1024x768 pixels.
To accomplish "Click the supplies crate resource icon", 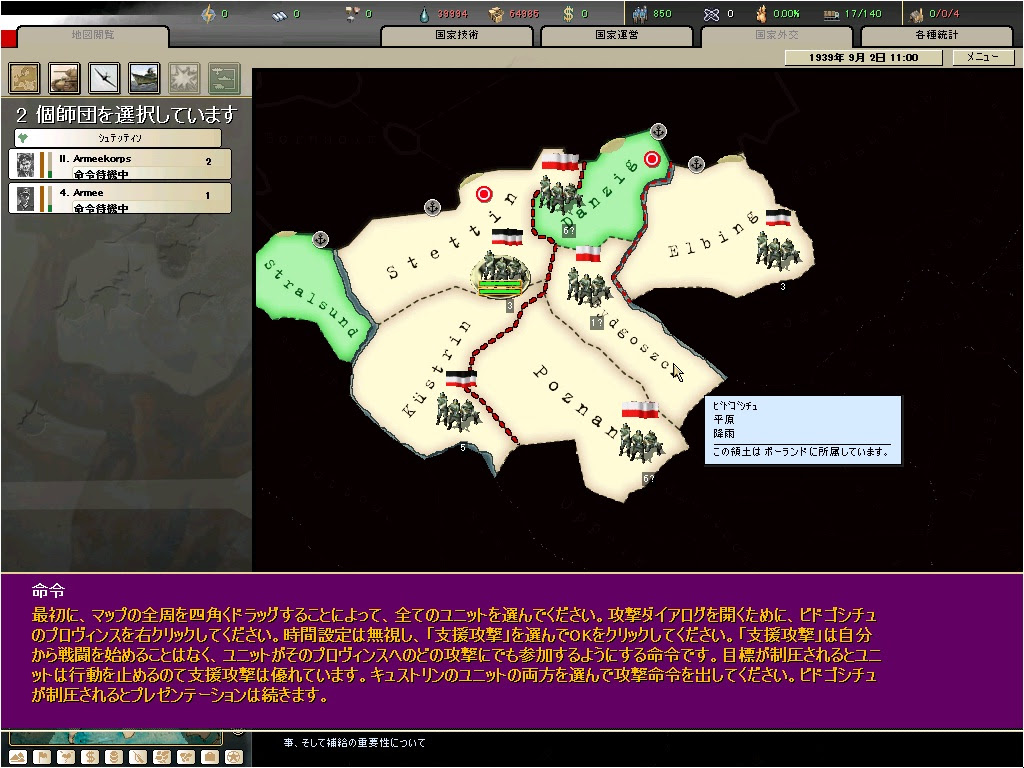I will click(x=496, y=14).
